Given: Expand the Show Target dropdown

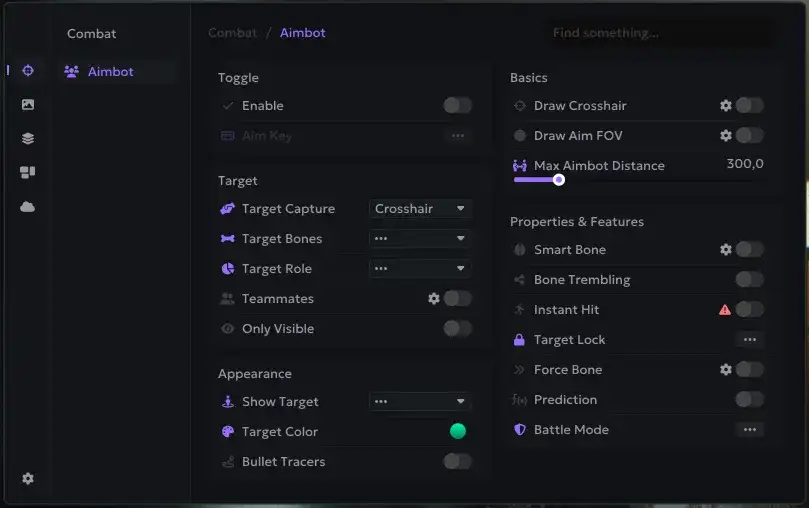Looking at the screenshot, I should click(420, 401).
